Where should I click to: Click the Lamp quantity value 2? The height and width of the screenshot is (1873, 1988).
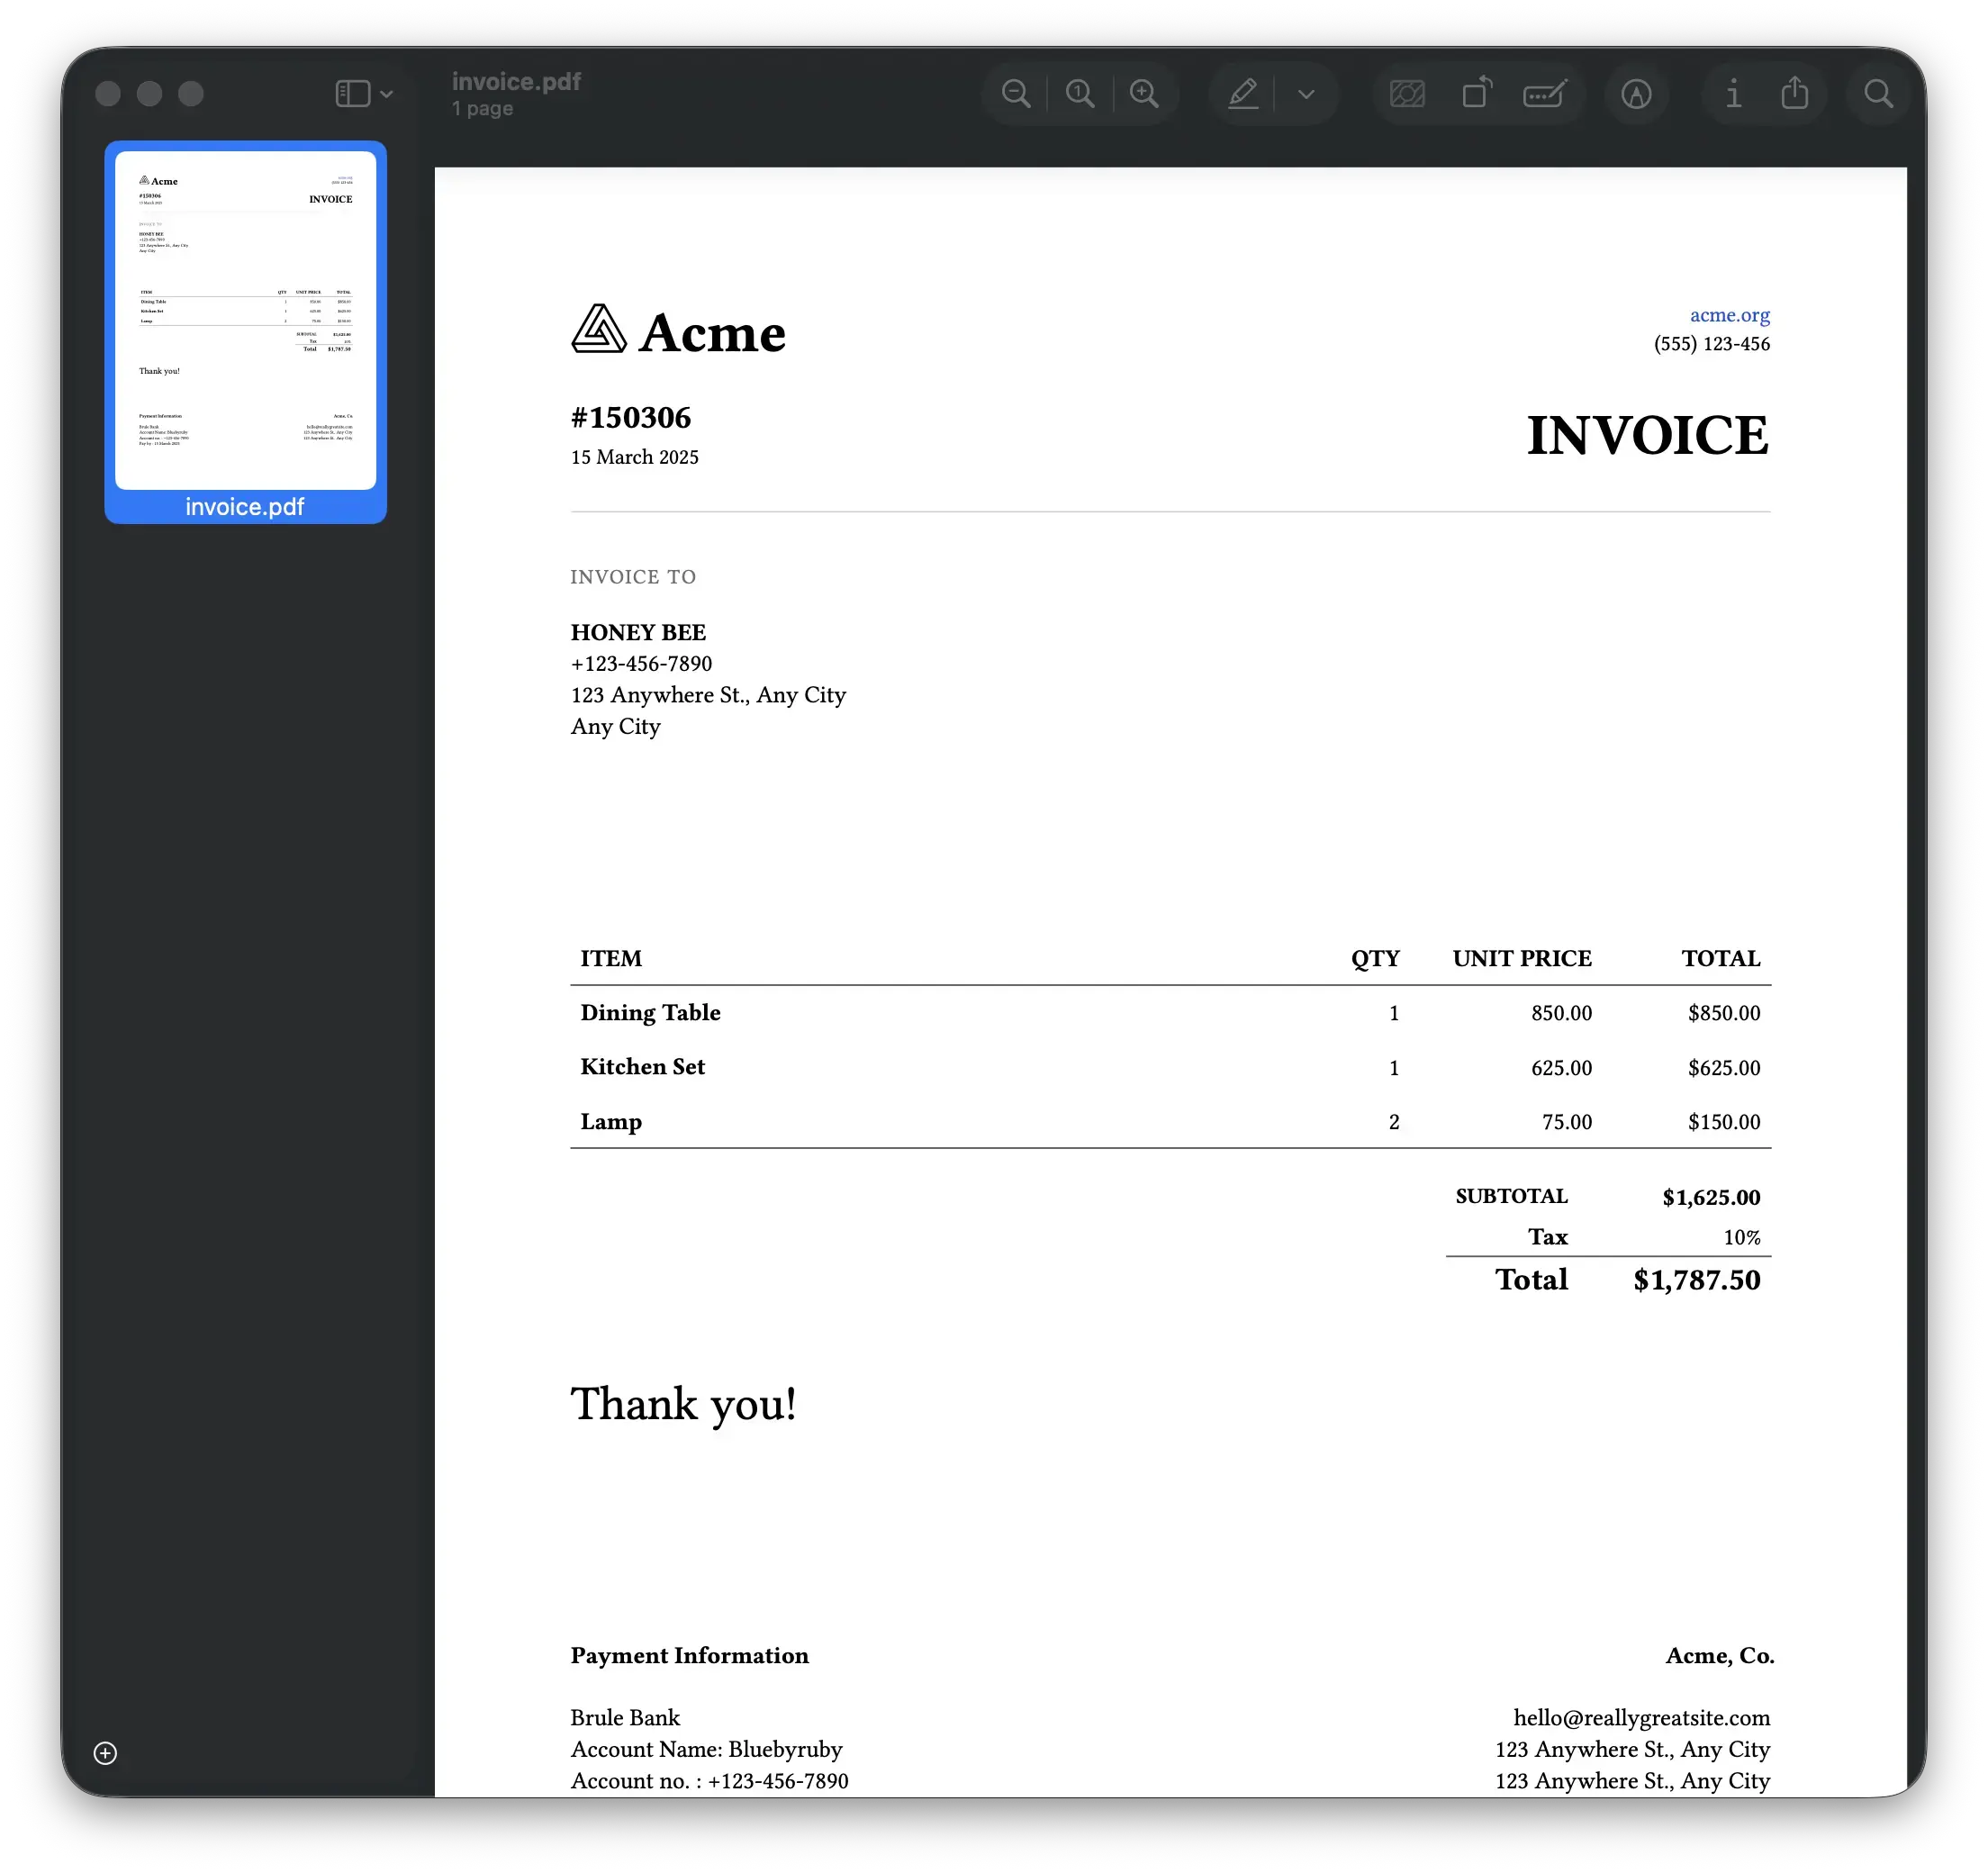click(x=1394, y=1122)
